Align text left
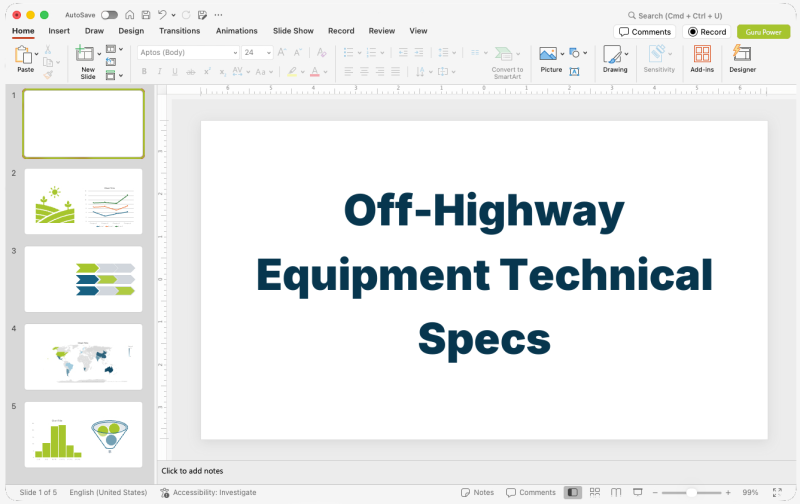Screen dimensions: 800x504 pos(348,71)
